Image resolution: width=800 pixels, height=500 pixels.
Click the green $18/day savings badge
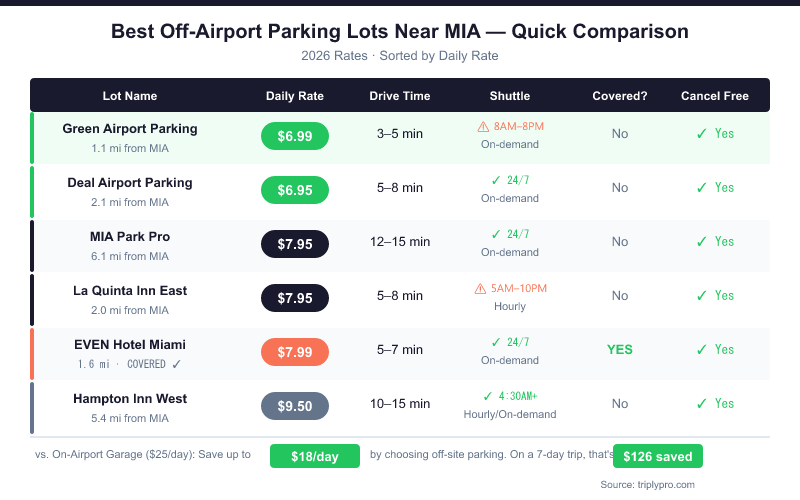pos(315,456)
